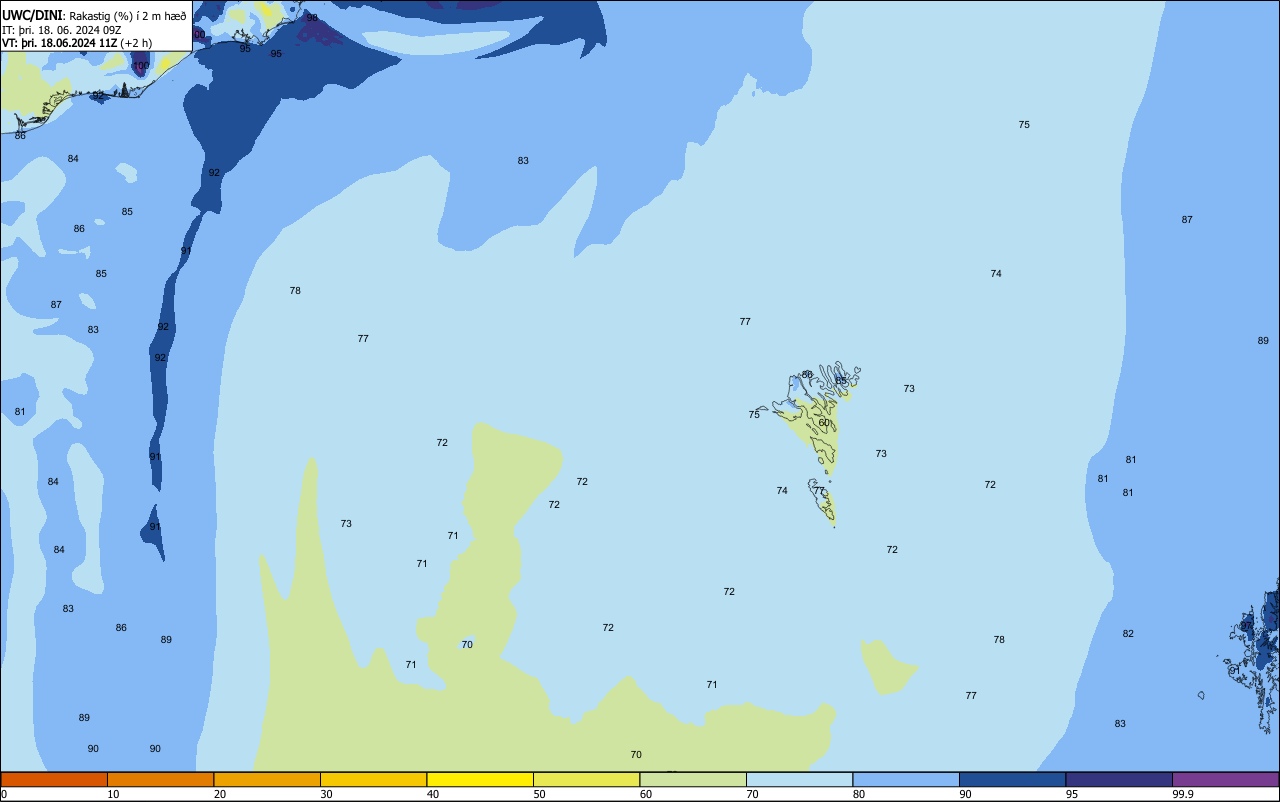Click the purple legend swatch above 99.9
This screenshot has height=802, width=1280.
[x=1225, y=779]
